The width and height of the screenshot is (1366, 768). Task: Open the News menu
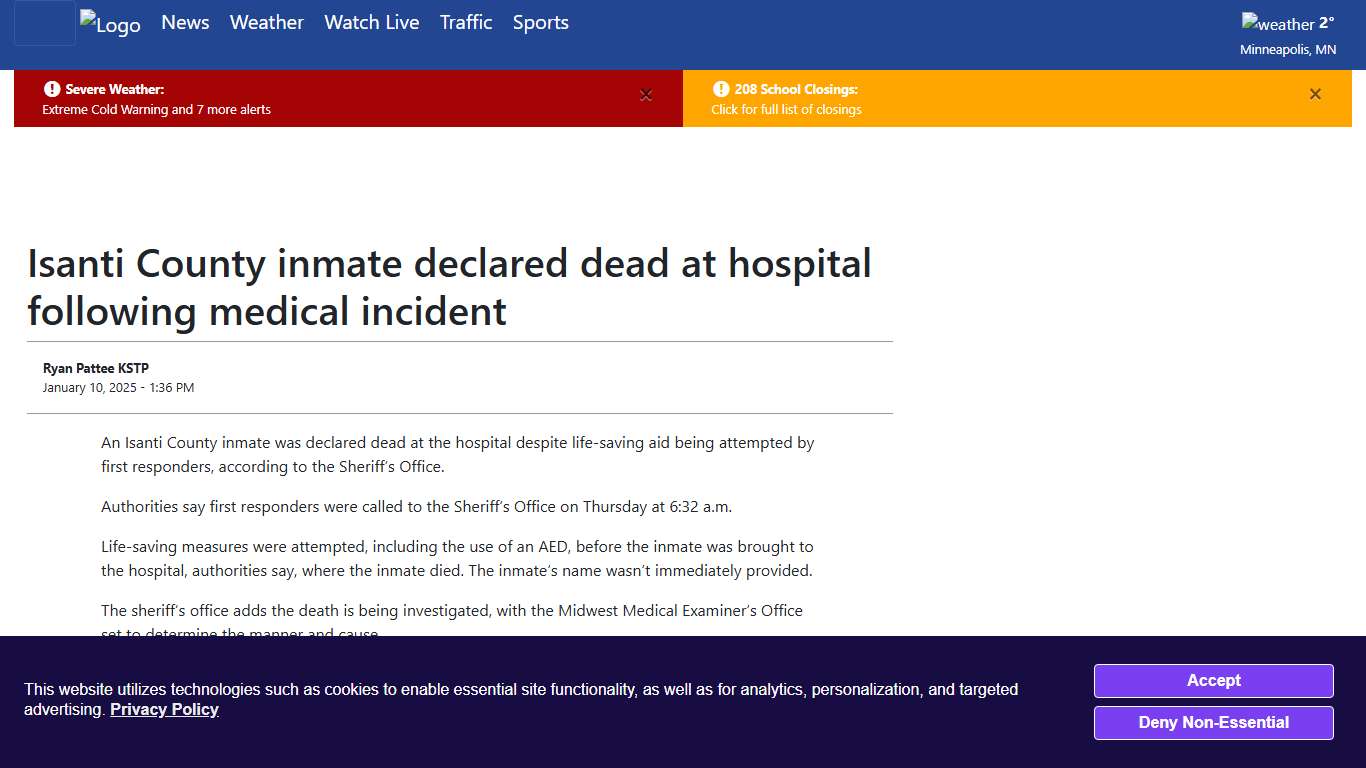(185, 22)
